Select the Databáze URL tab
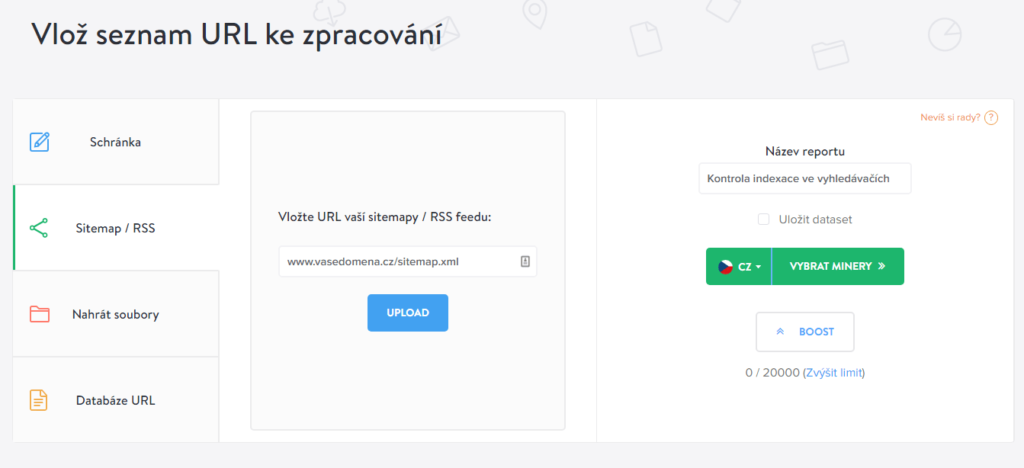1024x468 pixels. pyautogui.click(x=116, y=400)
